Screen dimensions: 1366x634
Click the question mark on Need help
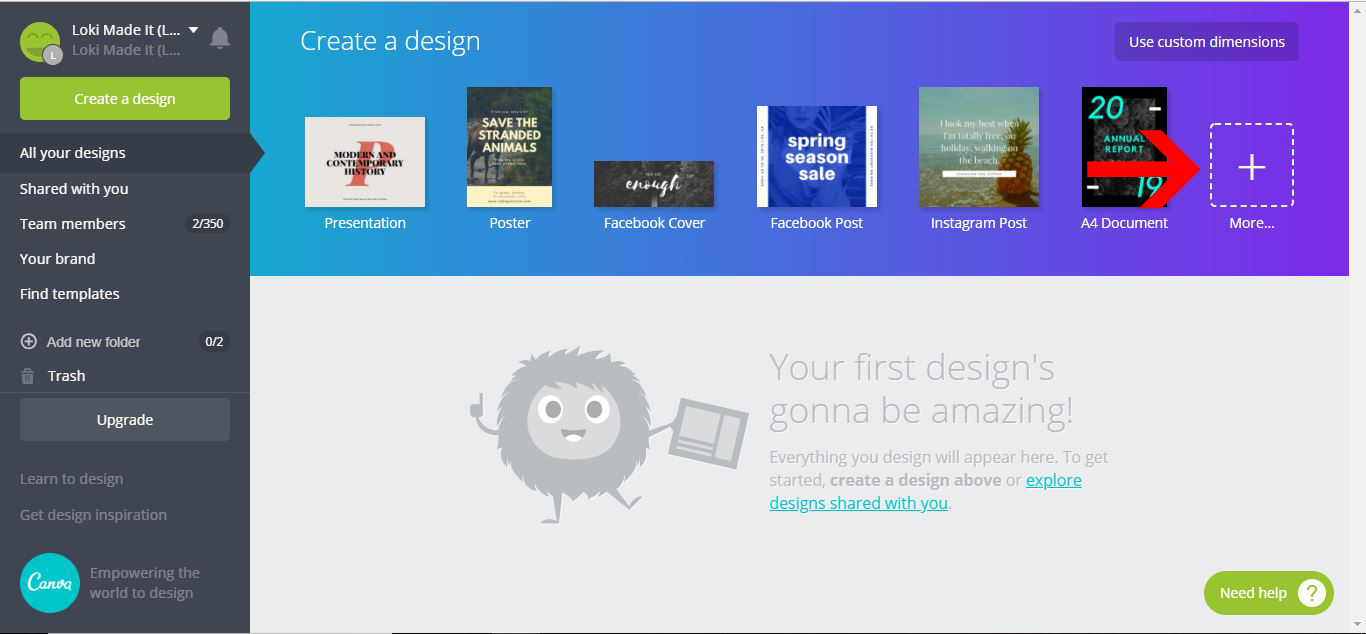click(x=1312, y=593)
